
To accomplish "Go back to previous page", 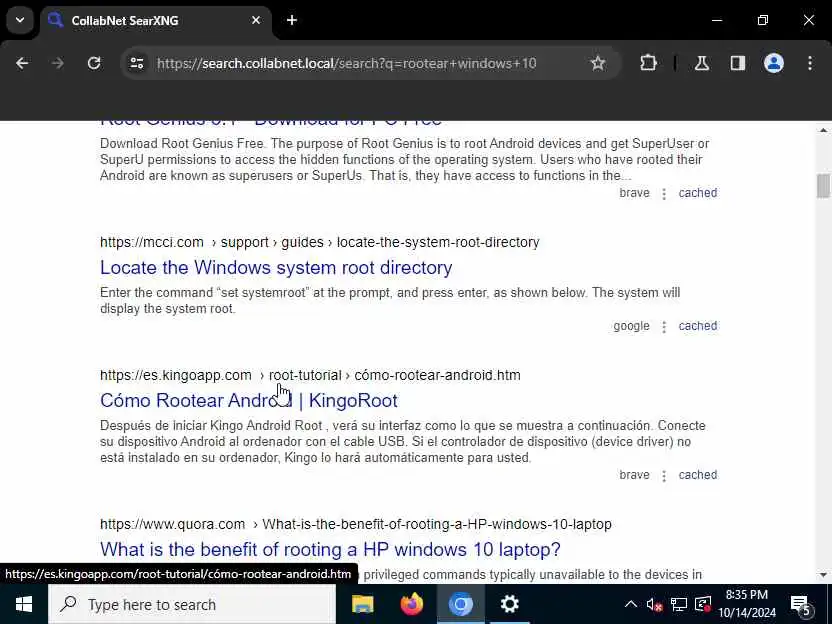I will coord(22,63).
